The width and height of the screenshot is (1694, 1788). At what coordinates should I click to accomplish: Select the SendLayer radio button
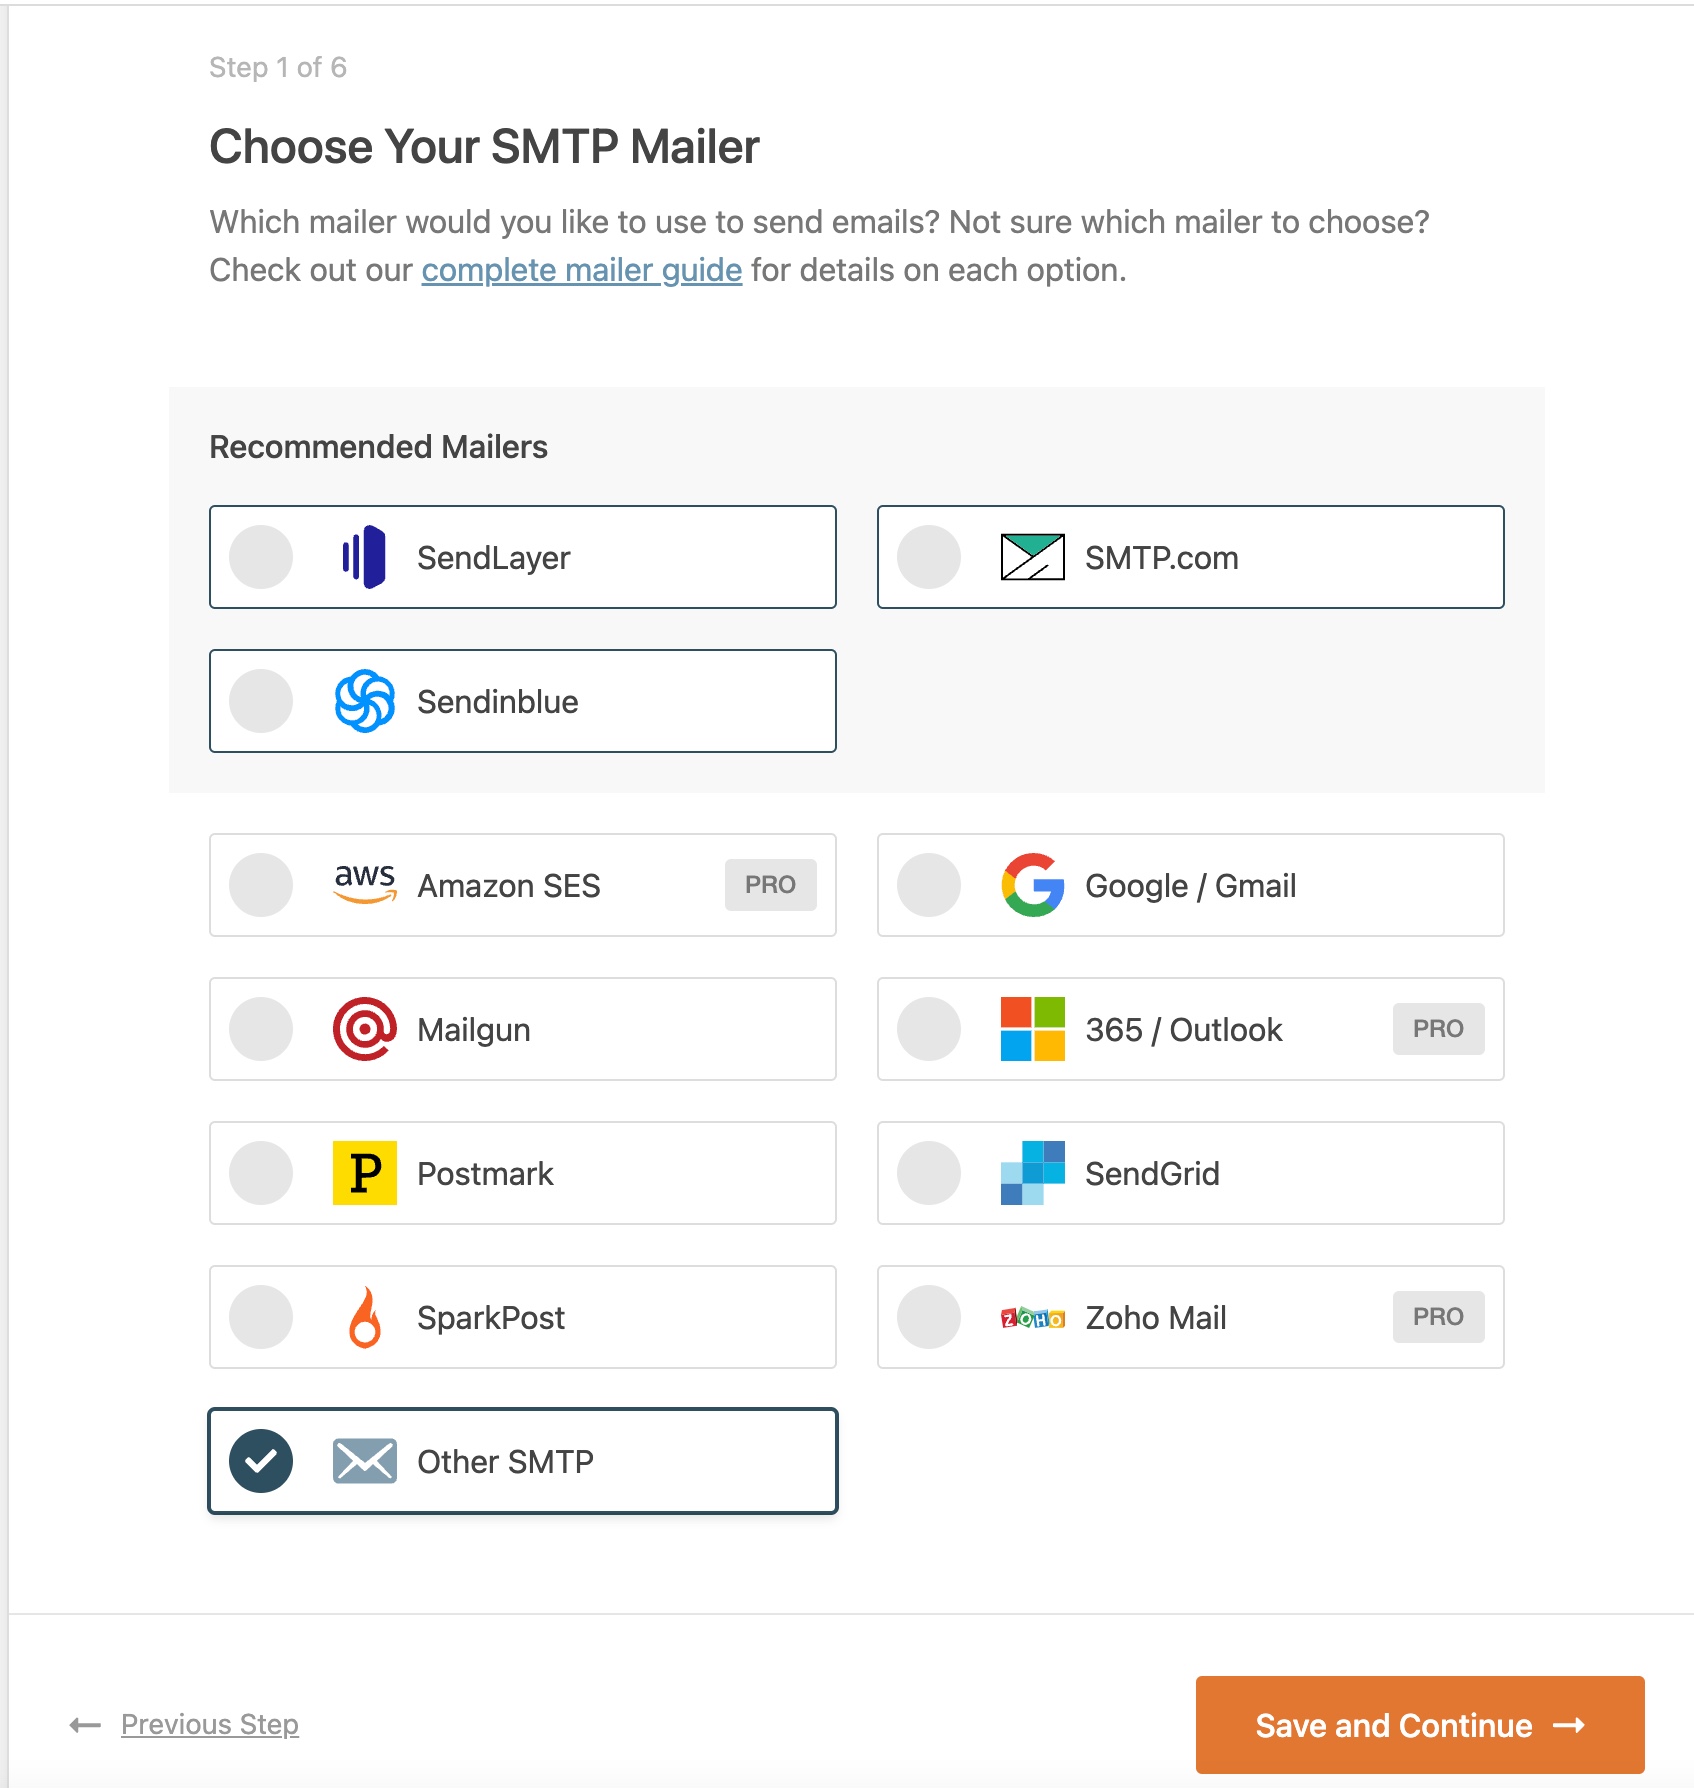(x=261, y=557)
